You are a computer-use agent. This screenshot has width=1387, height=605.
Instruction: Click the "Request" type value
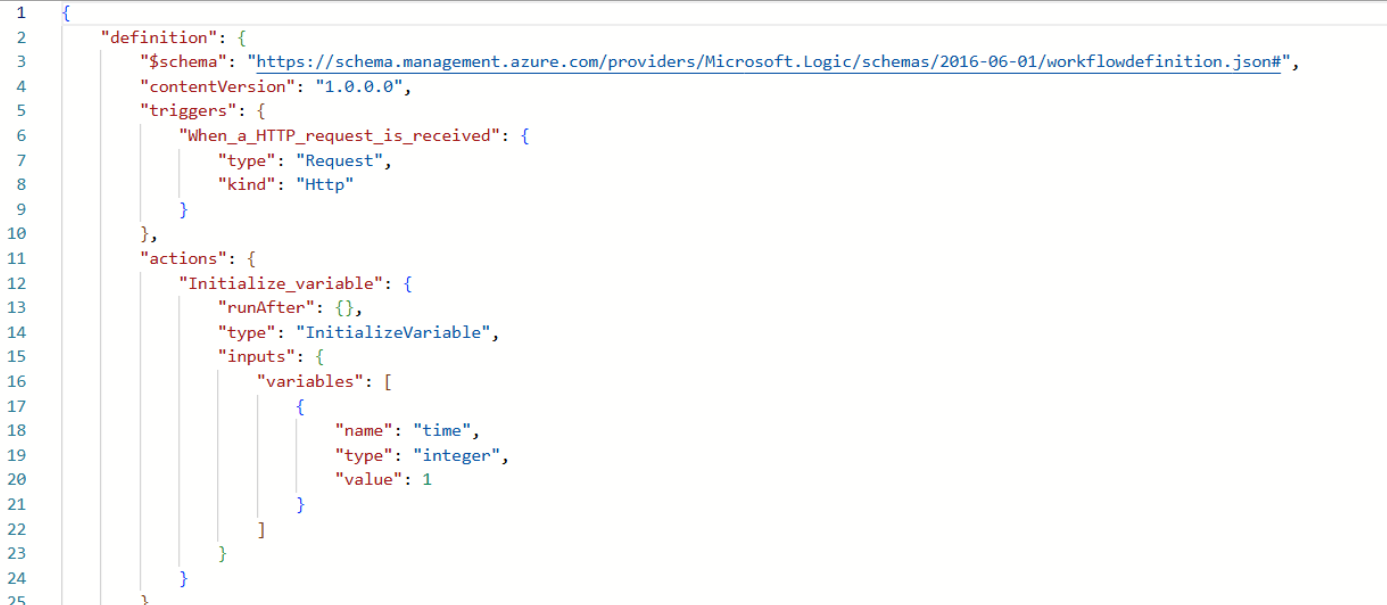point(340,160)
